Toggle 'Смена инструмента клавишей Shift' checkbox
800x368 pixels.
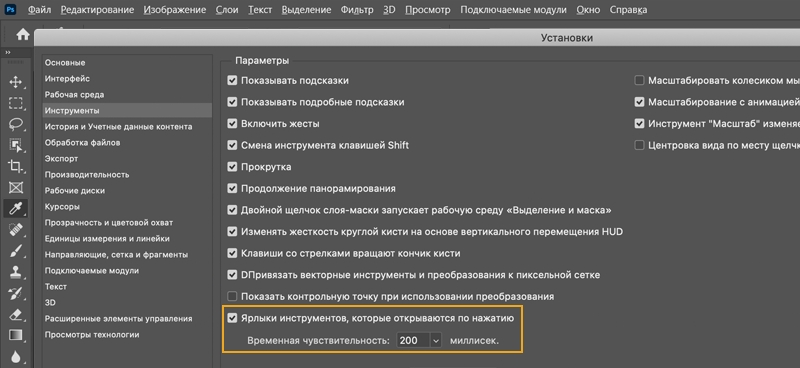click(233, 145)
